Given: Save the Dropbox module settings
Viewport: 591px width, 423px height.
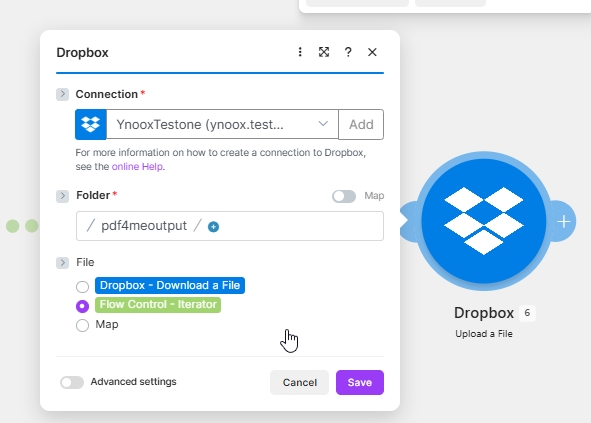Looking at the screenshot, I should [360, 382].
